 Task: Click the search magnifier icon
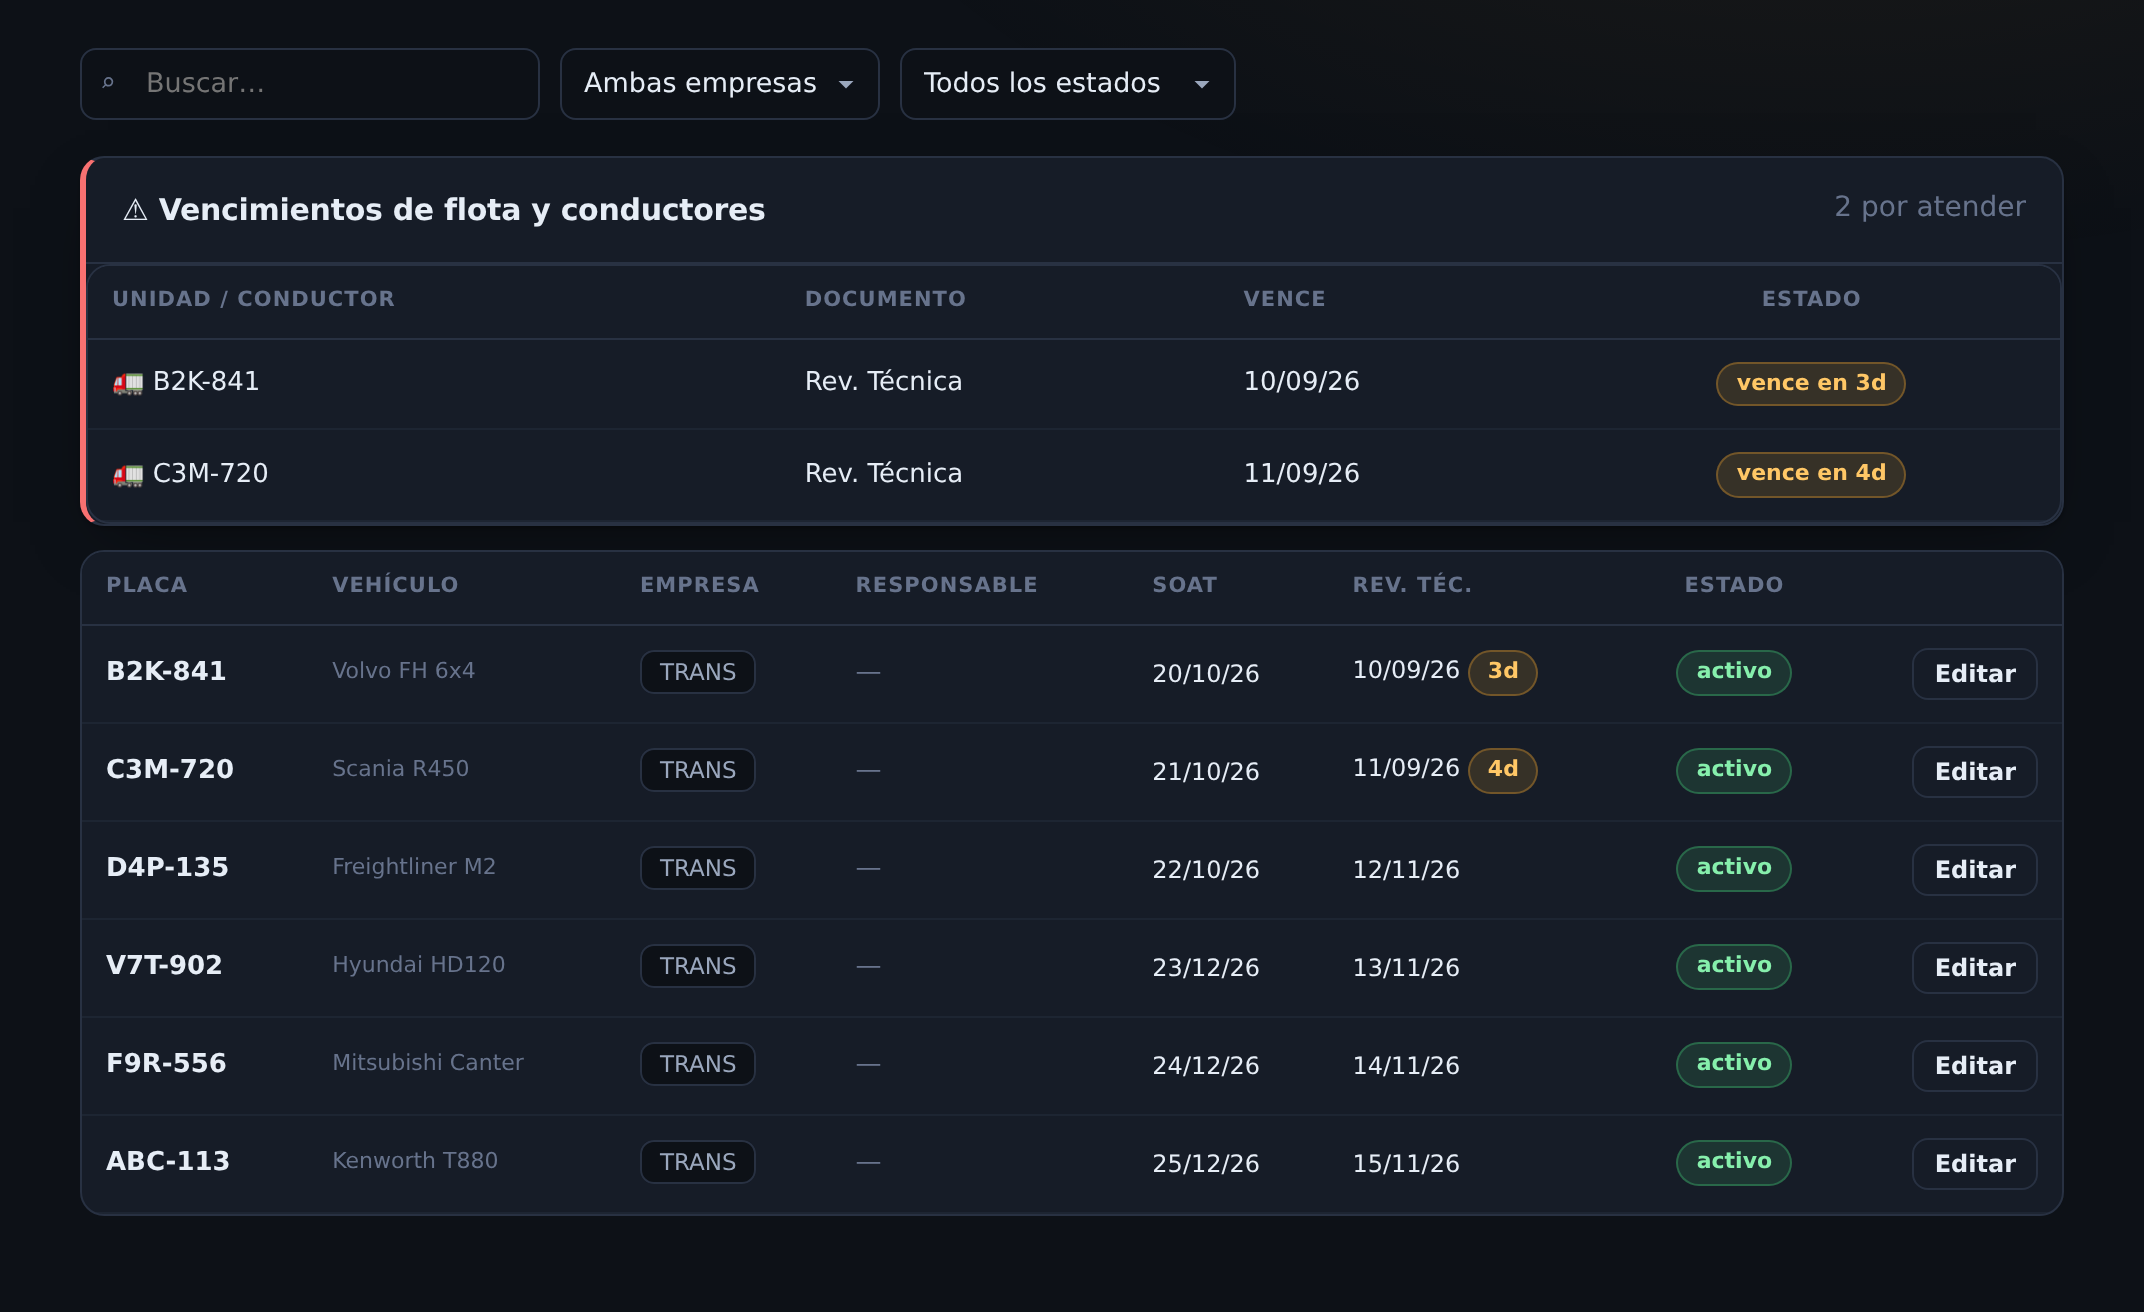pyautogui.click(x=108, y=83)
